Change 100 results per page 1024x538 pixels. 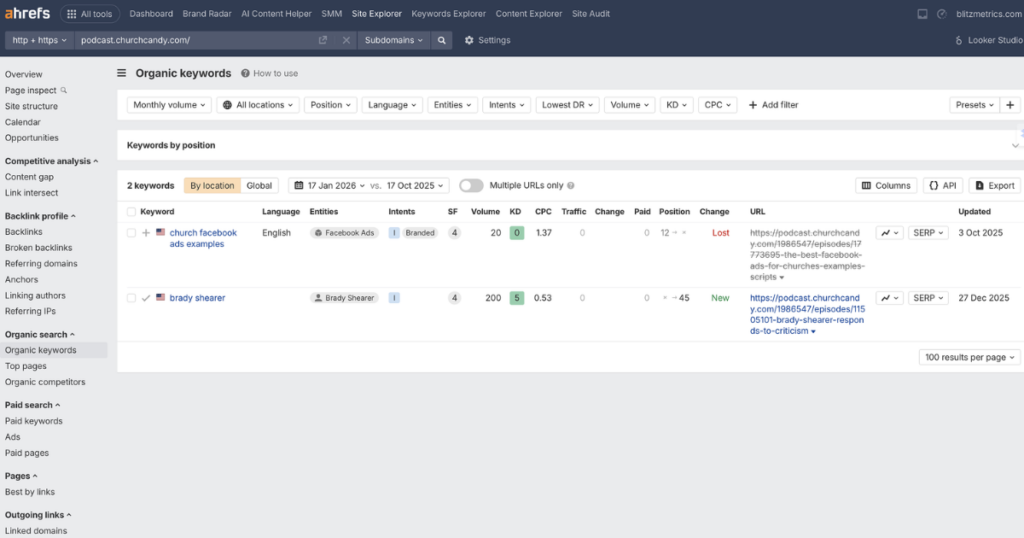tap(970, 357)
